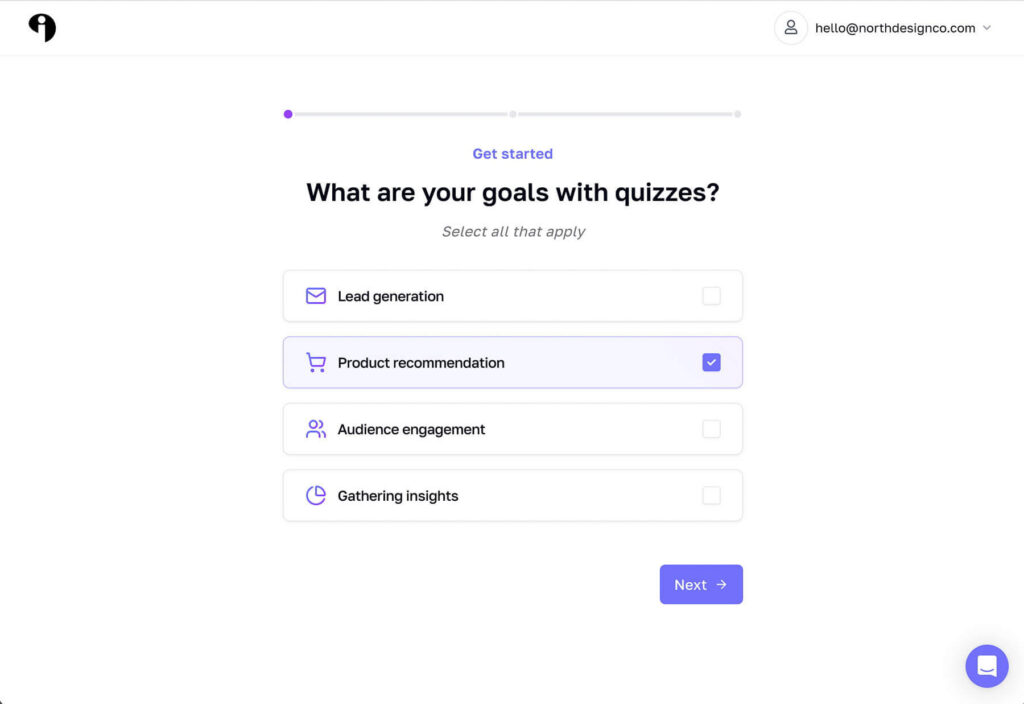Click the arrow icon on Next button
Screen dimensions: 1024x704
click(722, 585)
